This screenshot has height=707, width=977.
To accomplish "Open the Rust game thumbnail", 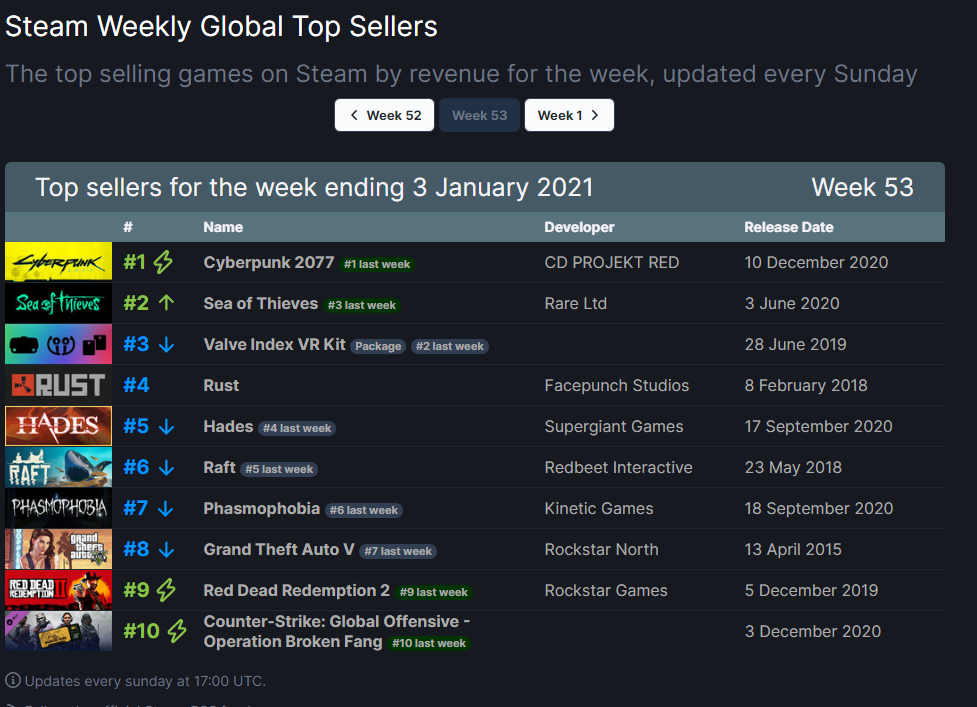I will point(59,385).
